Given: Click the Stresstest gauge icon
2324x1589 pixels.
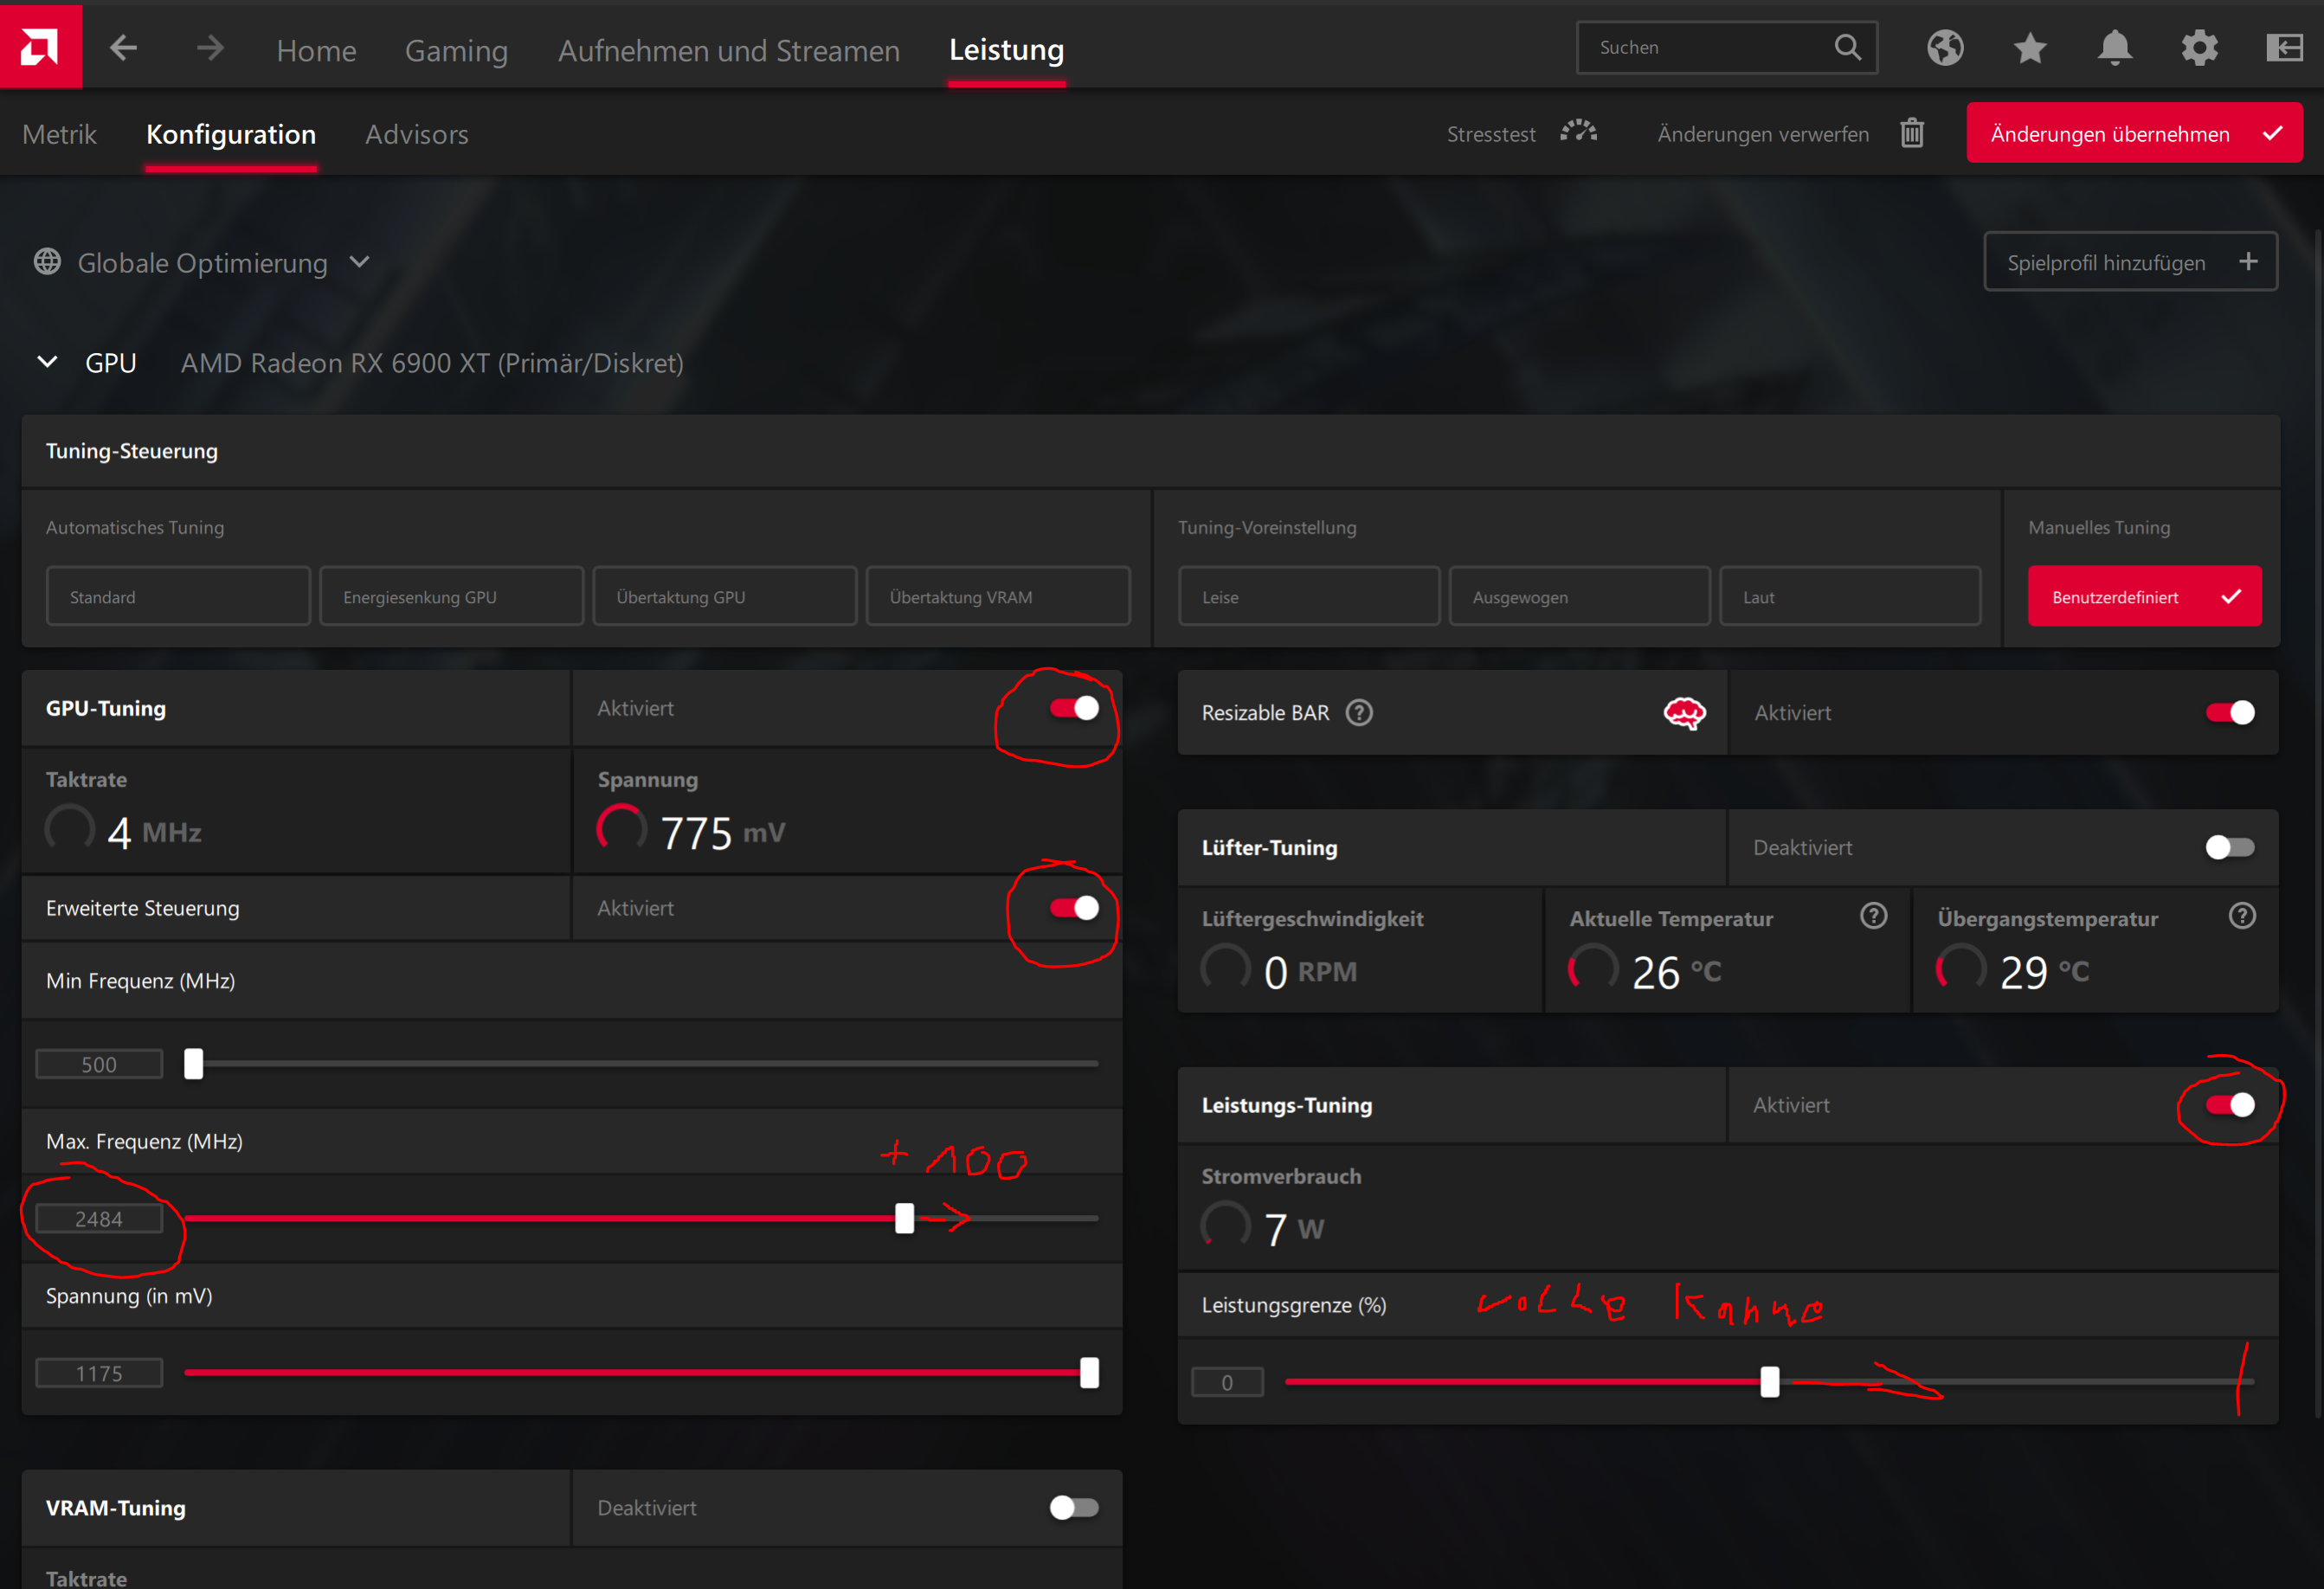Looking at the screenshot, I should 1579,133.
